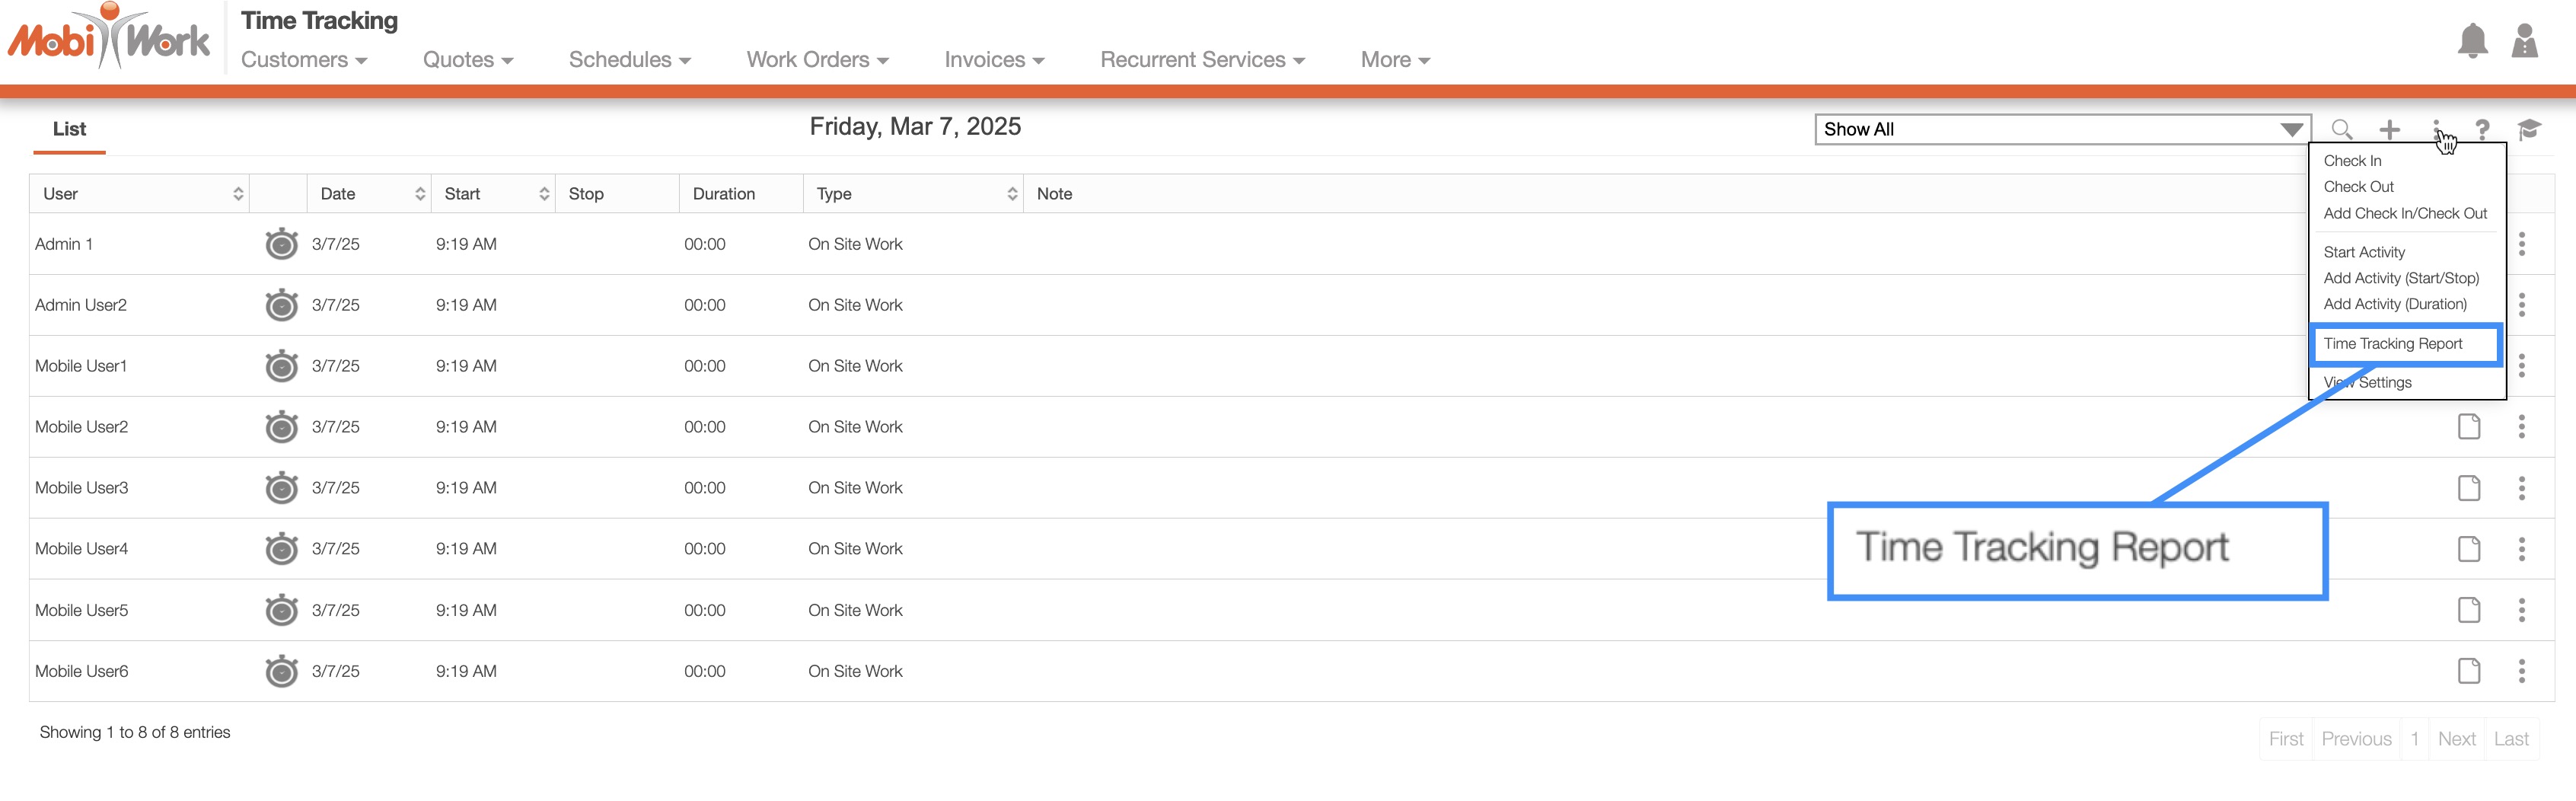Select Time Tracking Report menu entry
Screen dimensions: 2576x801
pyautogui.click(x=2392, y=344)
